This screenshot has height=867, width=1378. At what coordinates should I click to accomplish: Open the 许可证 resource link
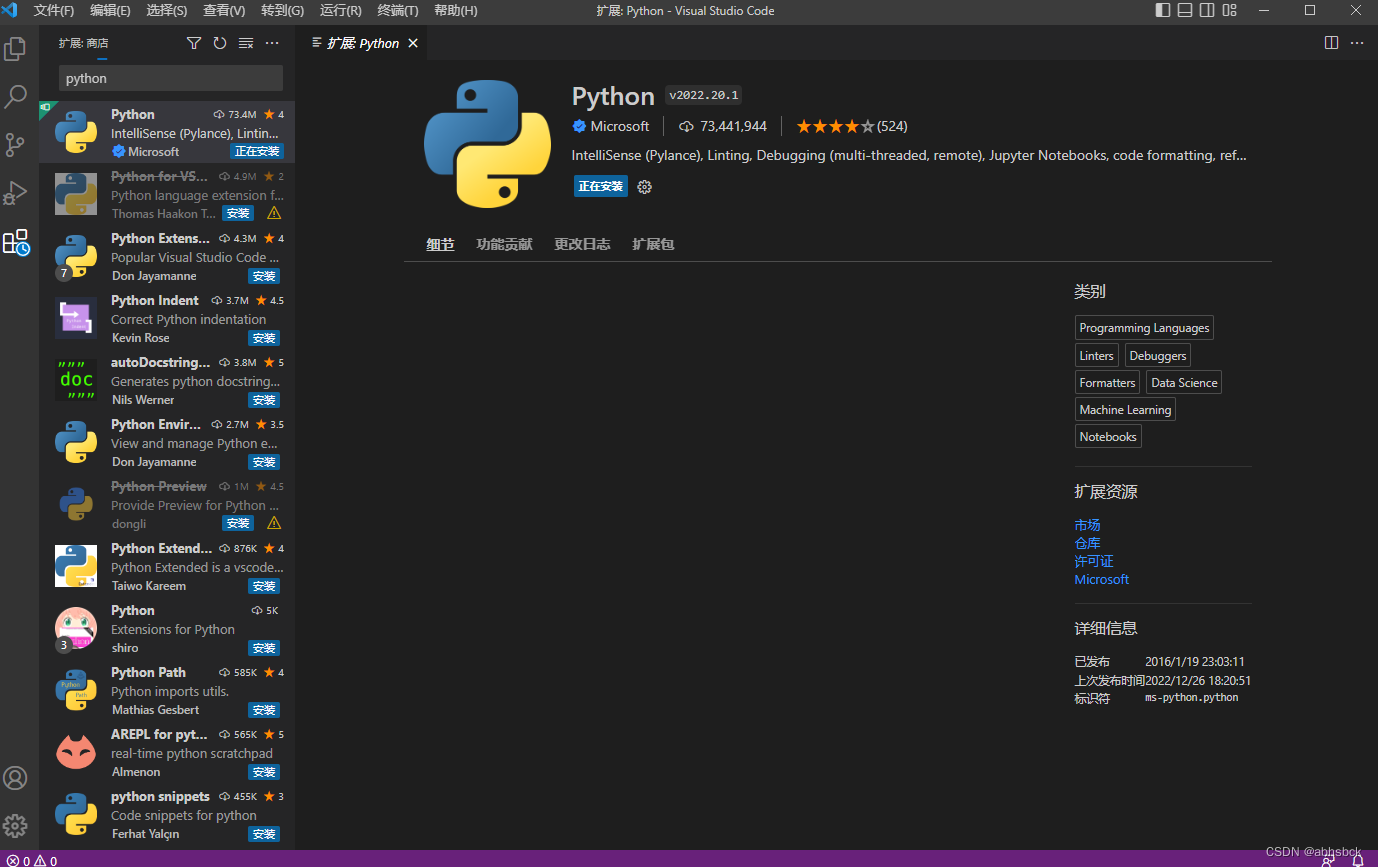coord(1094,561)
